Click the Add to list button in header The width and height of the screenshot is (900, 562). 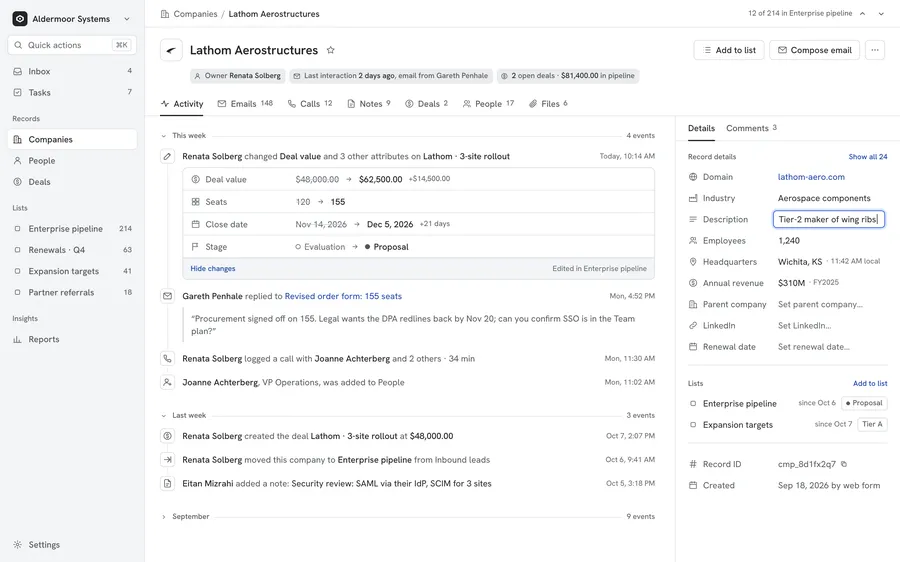729,50
